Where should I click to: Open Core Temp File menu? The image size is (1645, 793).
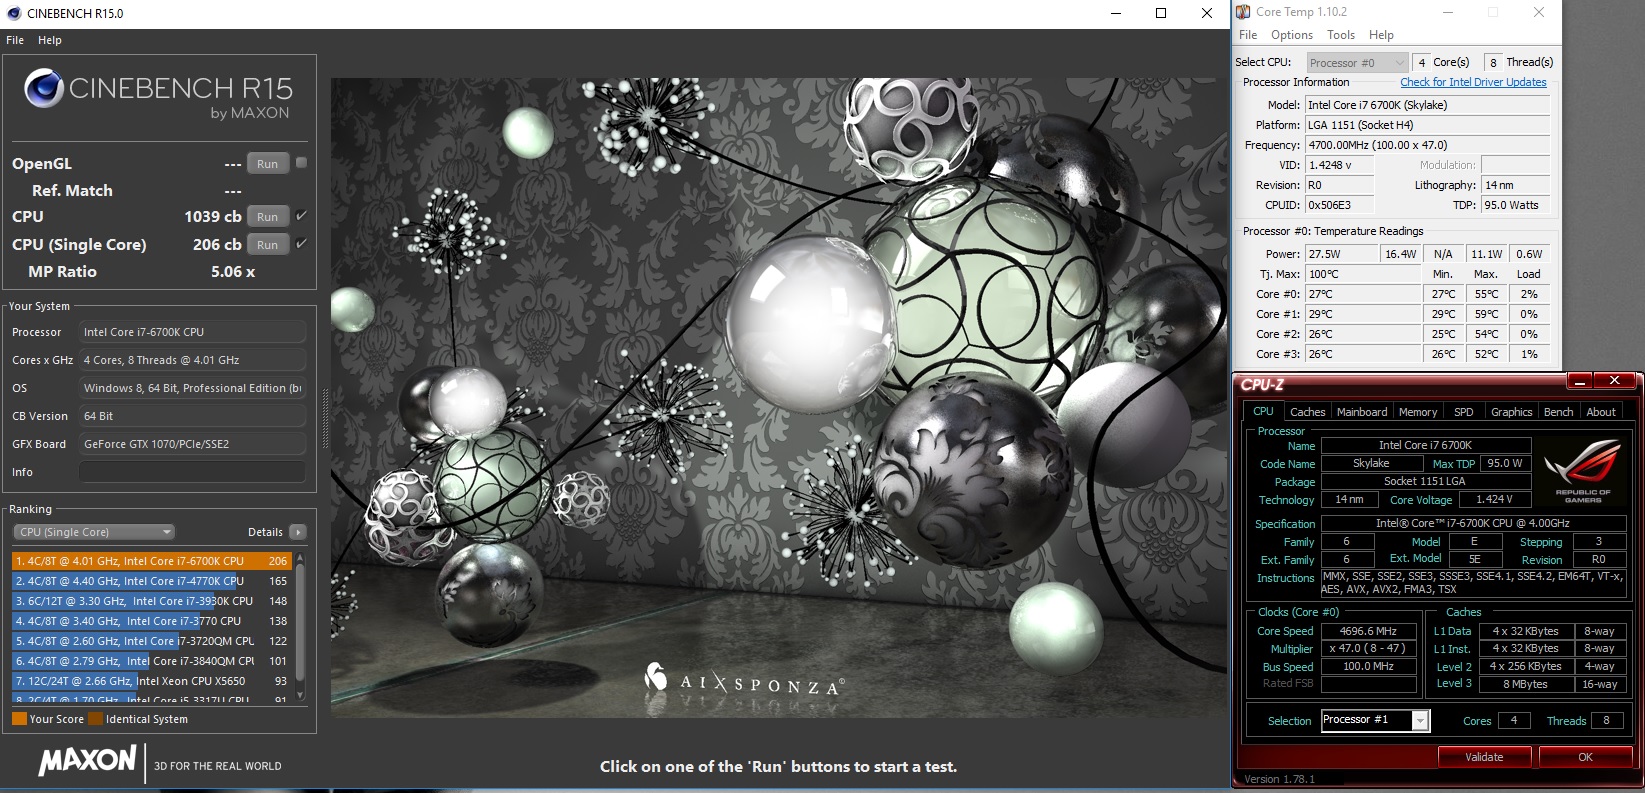1248,35
